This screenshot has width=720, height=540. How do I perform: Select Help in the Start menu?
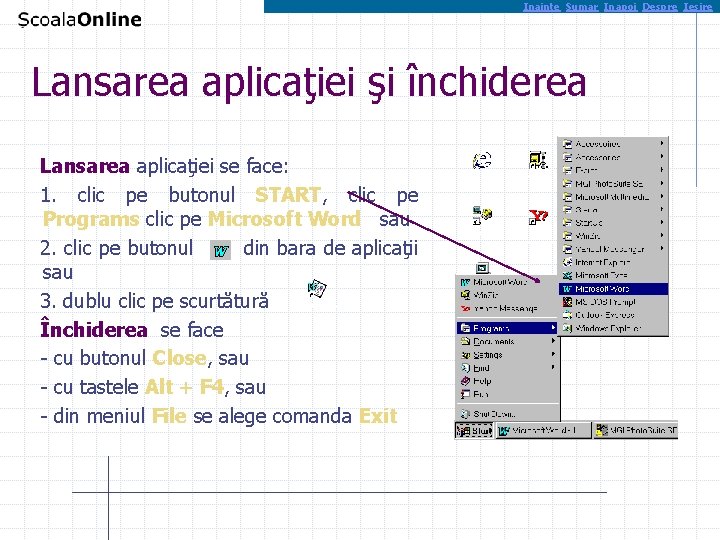click(507, 381)
